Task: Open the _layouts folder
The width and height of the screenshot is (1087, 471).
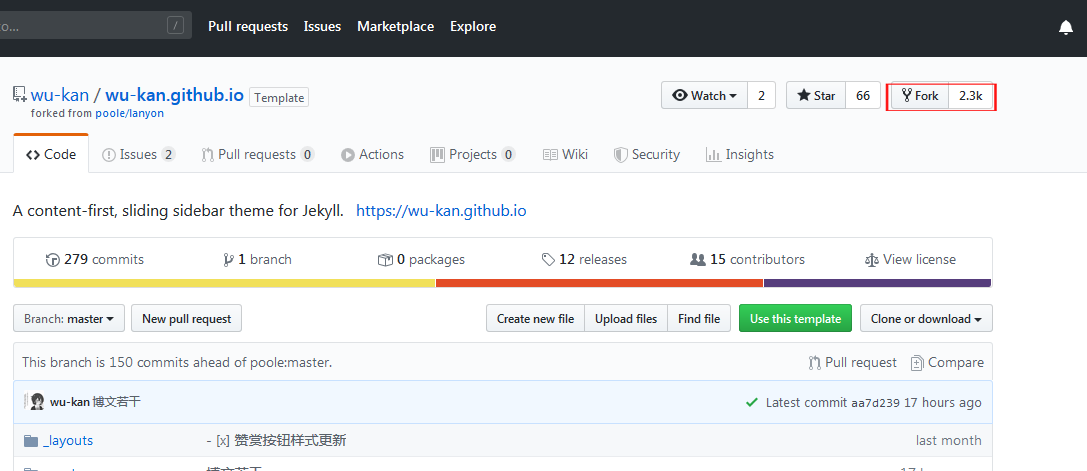Action: tap(68, 440)
